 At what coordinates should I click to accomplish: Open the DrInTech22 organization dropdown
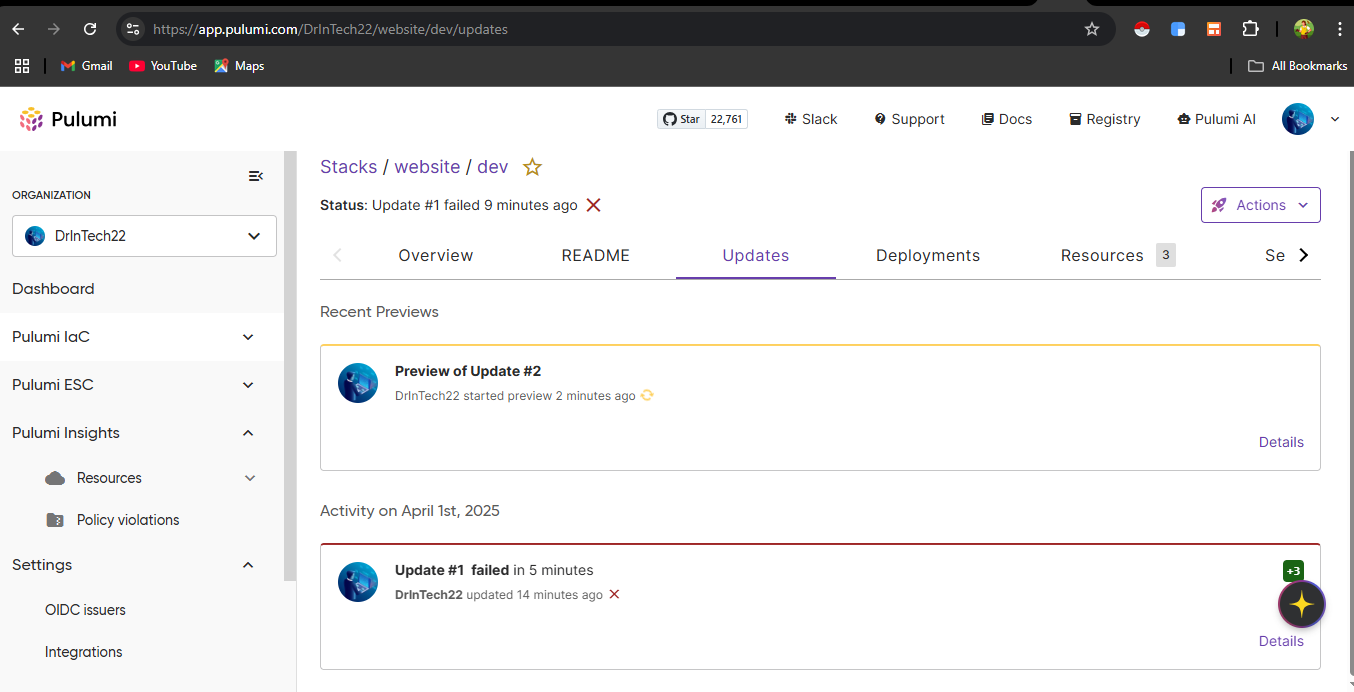pos(144,236)
